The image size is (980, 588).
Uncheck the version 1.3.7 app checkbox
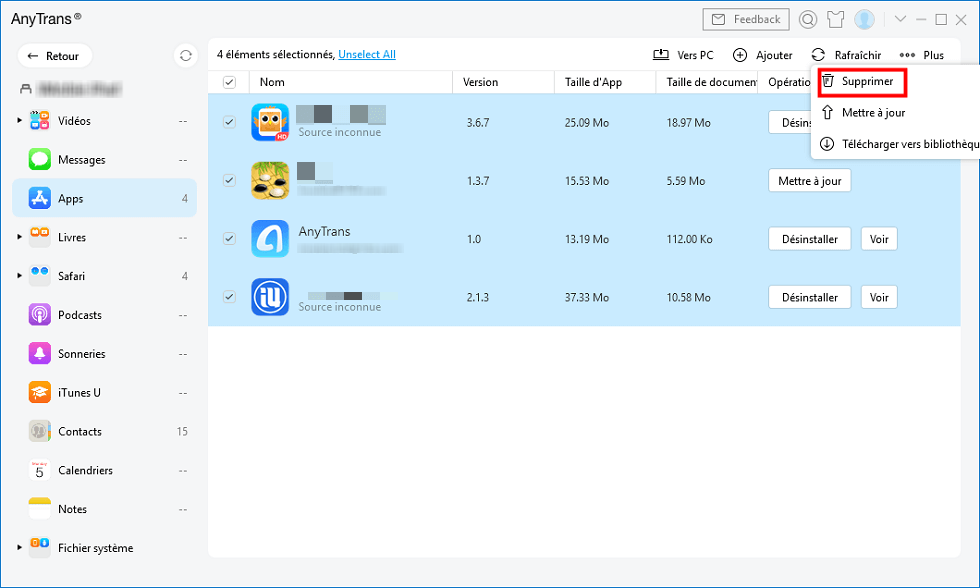(229, 180)
